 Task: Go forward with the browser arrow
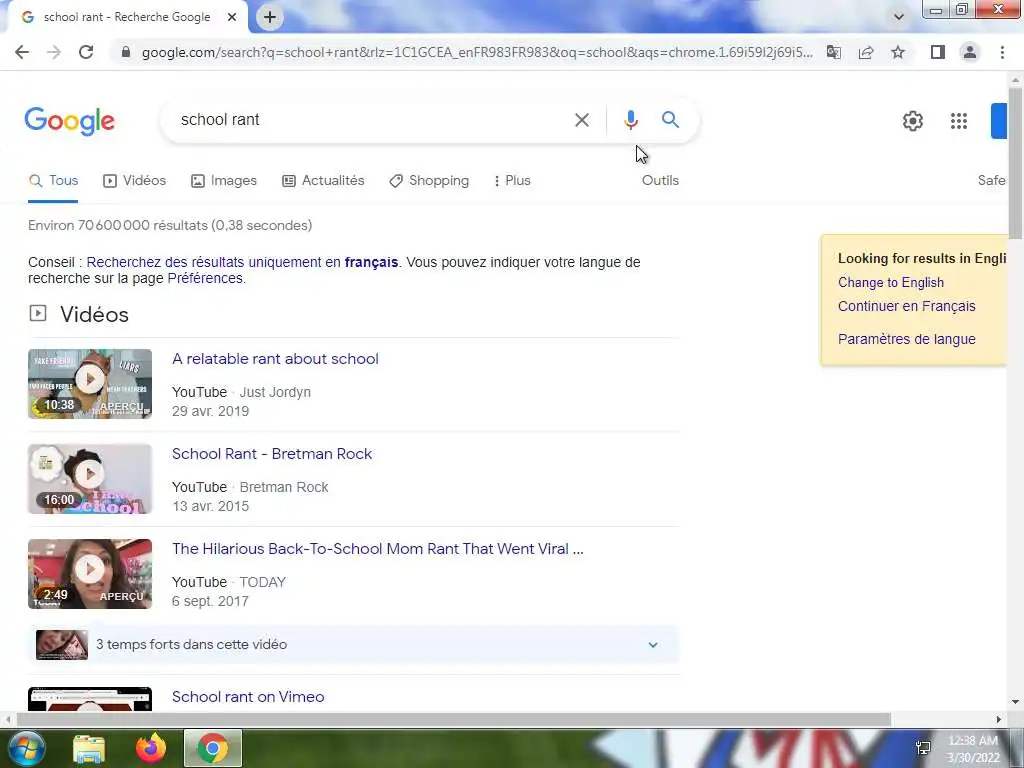click(x=54, y=52)
